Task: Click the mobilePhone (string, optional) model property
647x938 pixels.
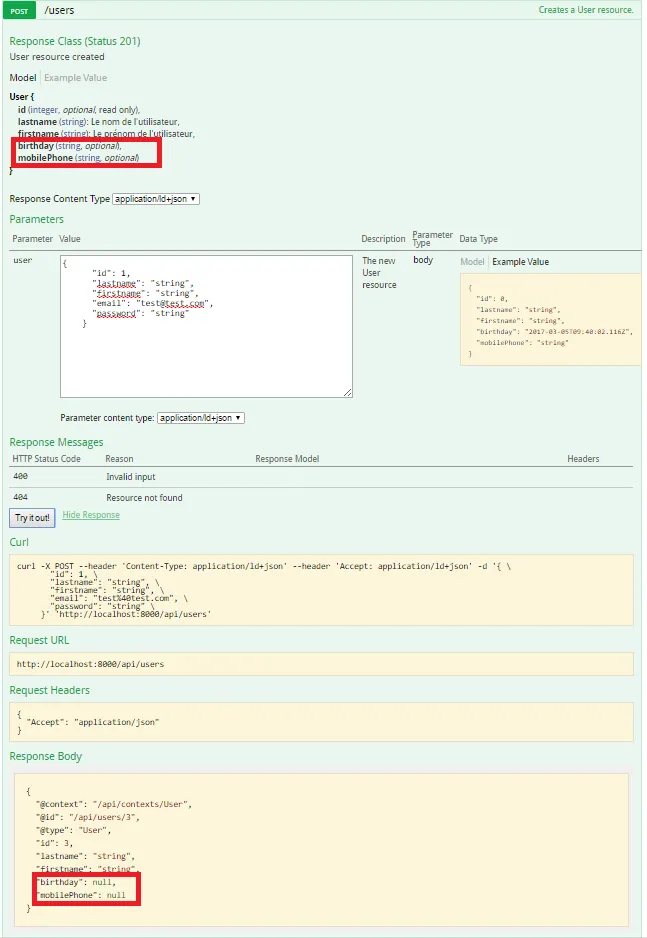Action: [x=78, y=158]
